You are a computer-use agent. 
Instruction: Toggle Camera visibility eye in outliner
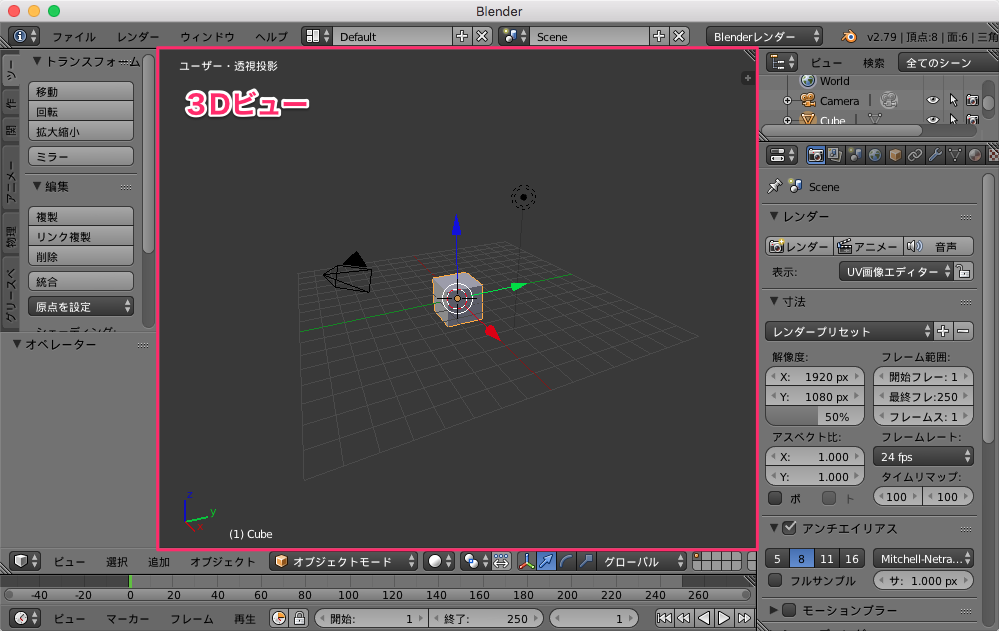[x=933, y=100]
